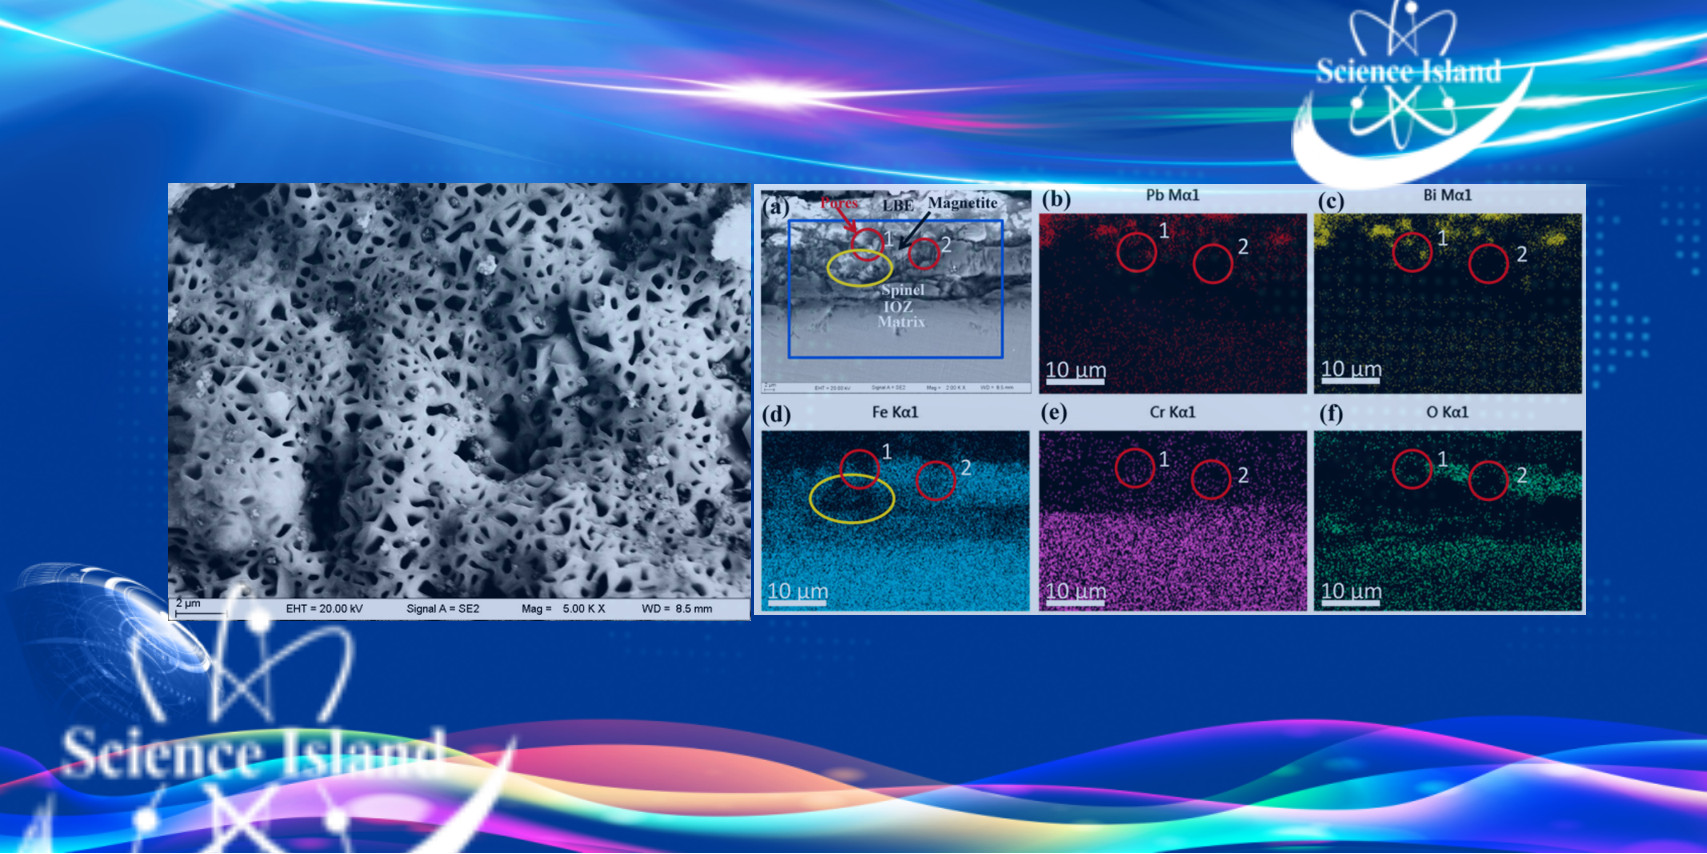The width and height of the screenshot is (1707, 854).
Task: Click the Bi Mα1 title label
Action: [1447, 195]
